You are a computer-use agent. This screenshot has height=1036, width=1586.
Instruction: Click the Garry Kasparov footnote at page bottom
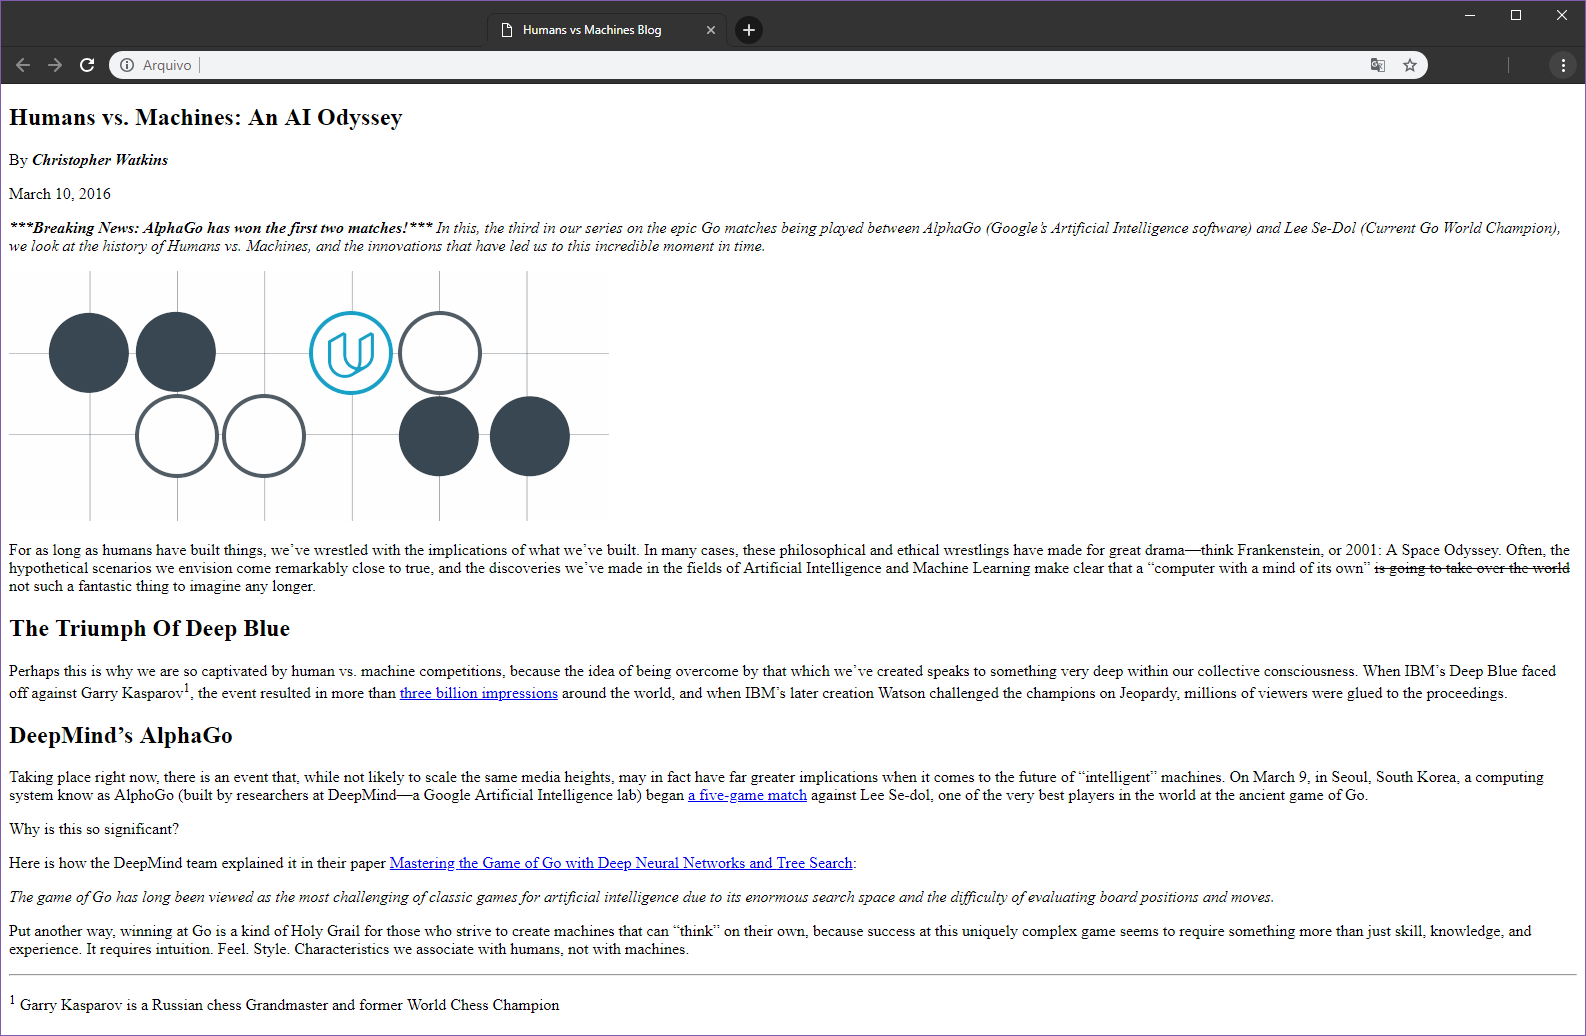click(284, 1004)
